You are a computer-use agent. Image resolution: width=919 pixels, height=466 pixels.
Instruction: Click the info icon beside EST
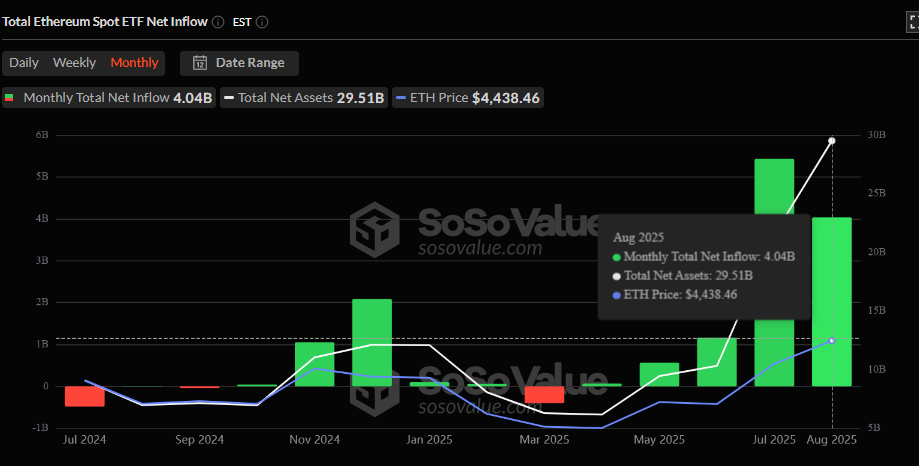coord(262,21)
